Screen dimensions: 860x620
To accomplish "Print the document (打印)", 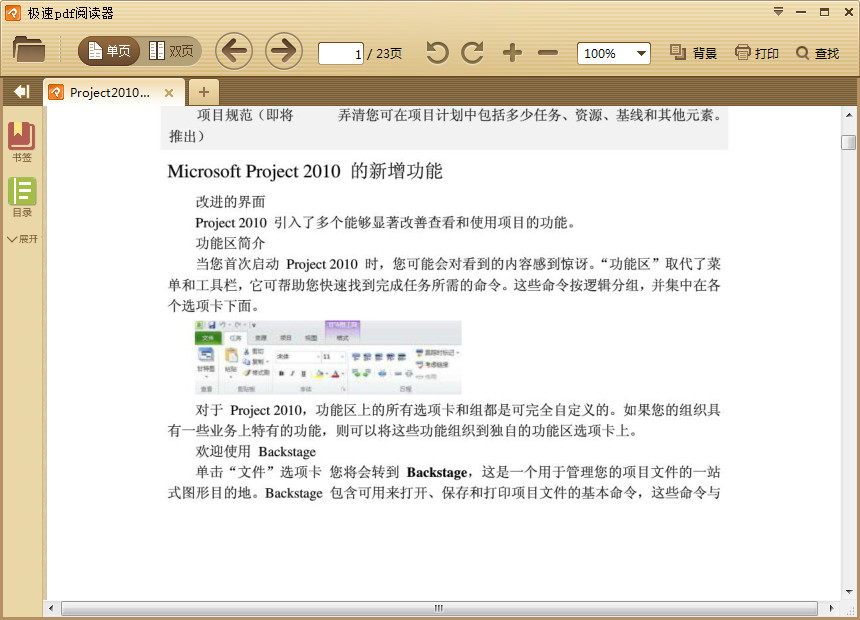I will (x=756, y=53).
